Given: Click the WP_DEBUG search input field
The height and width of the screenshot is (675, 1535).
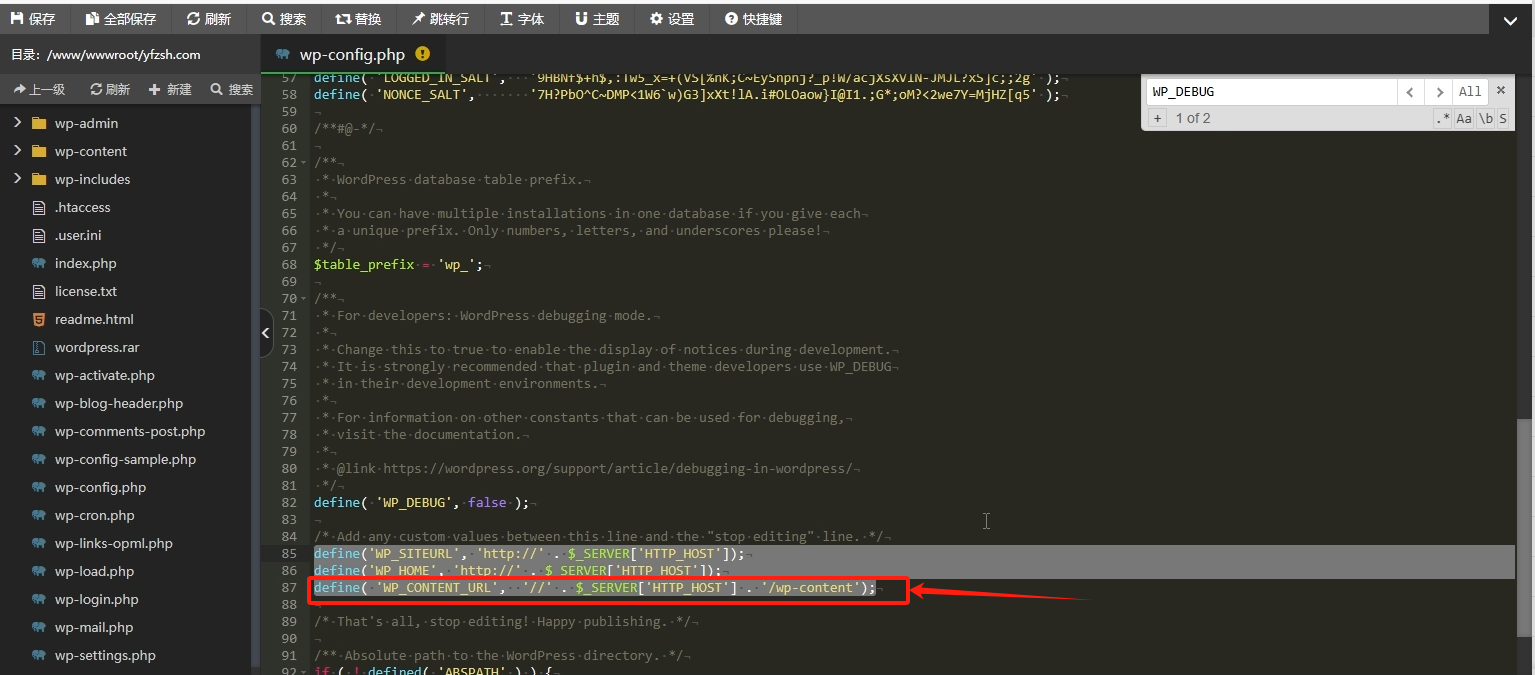Looking at the screenshot, I should pyautogui.click(x=1270, y=92).
